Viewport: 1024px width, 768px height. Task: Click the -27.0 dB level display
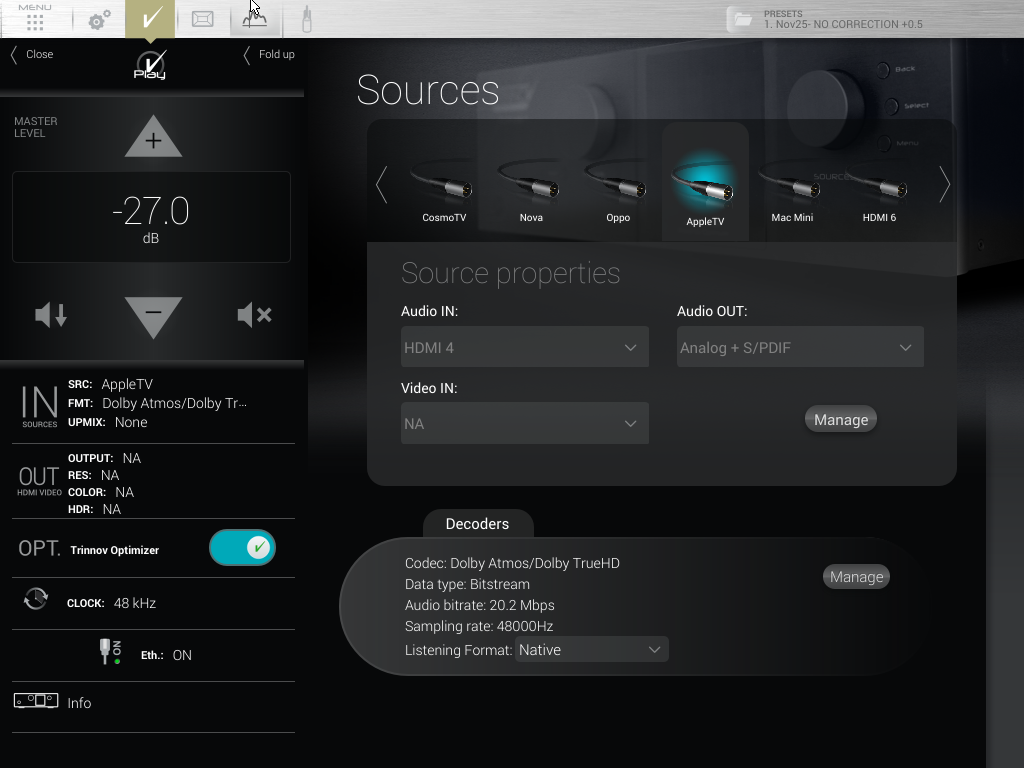(152, 217)
